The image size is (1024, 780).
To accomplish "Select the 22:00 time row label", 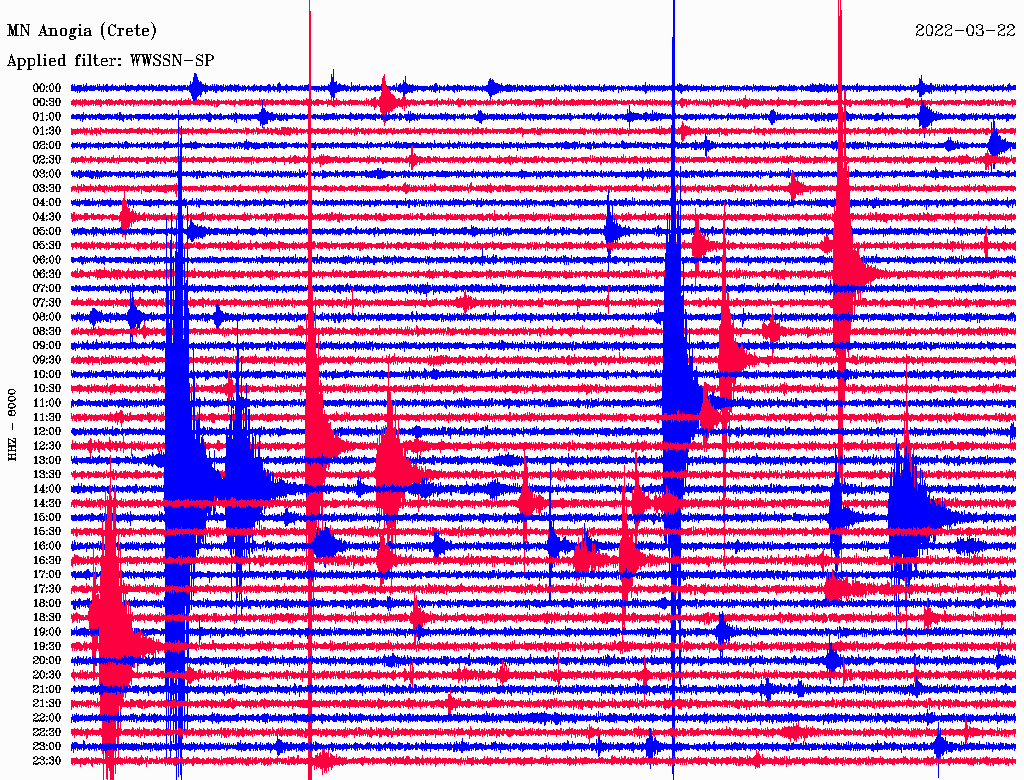I will tap(47, 718).
